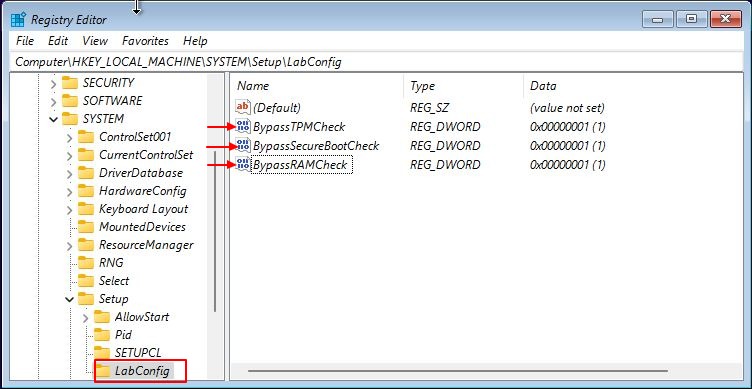Viewport: 752px width, 389px height.
Task: Expand the HardwareConfig key
Action: pos(70,192)
